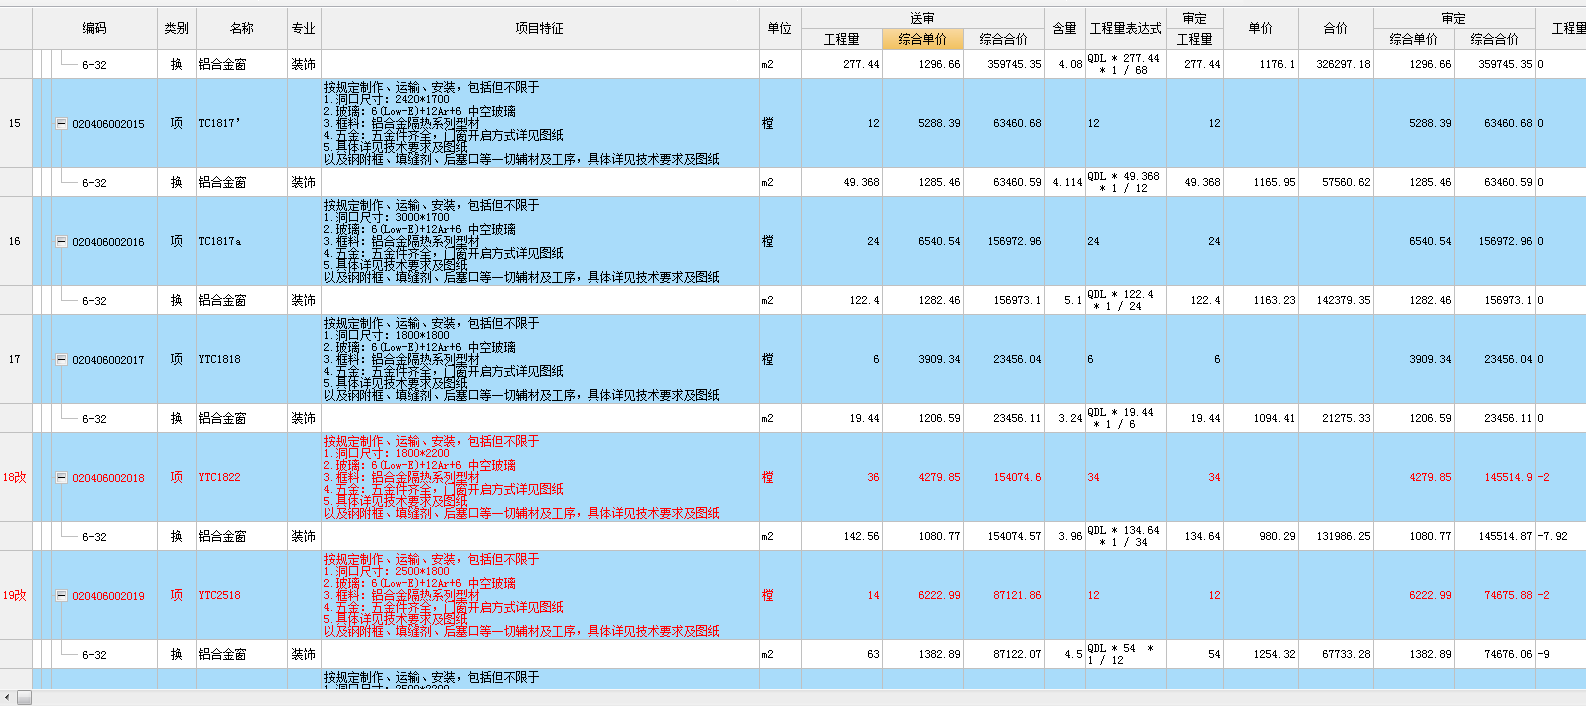Select row header 18改
Image resolution: width=1586 pixels, height=707 pixels.
click(x=15, y=478)
